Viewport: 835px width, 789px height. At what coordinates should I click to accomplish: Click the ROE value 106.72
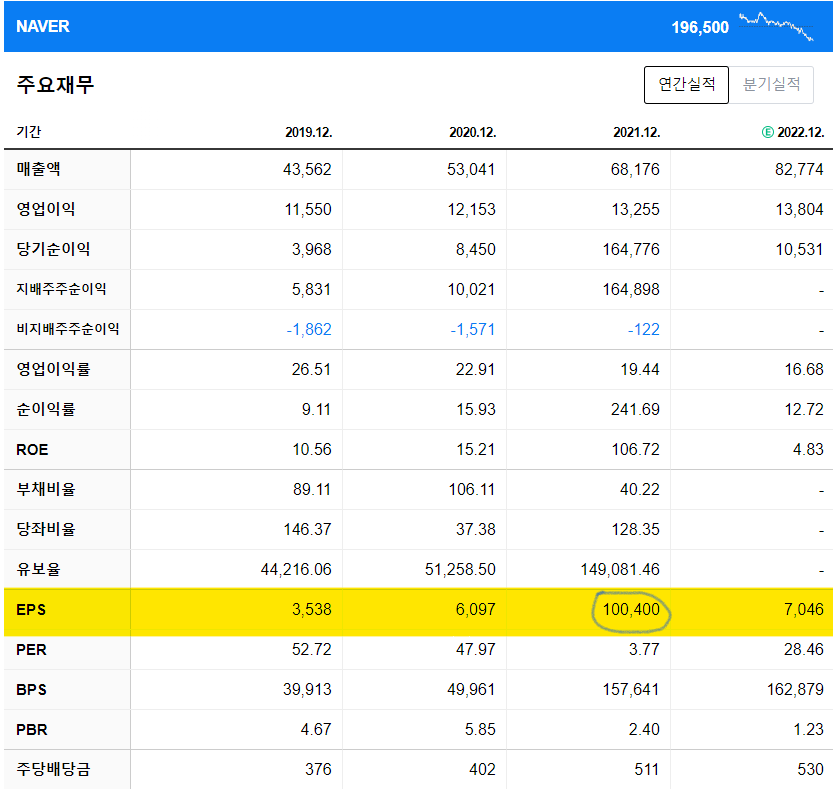pyautogui.click(x=635, y=449)
